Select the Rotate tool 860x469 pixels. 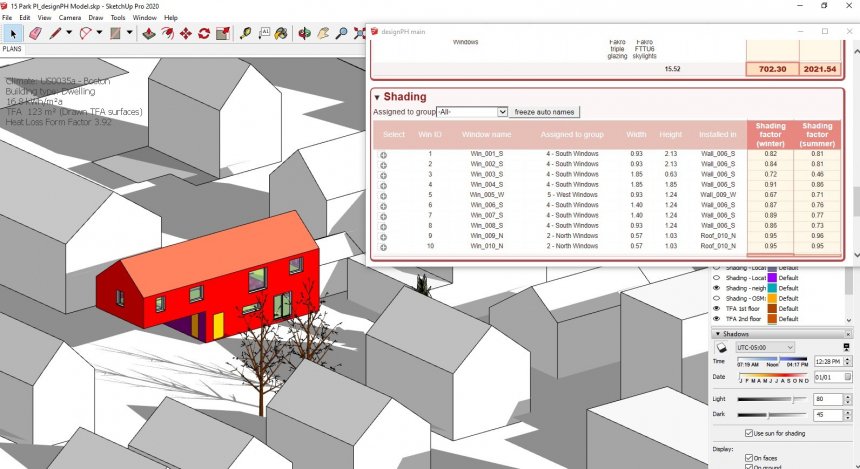204,34
